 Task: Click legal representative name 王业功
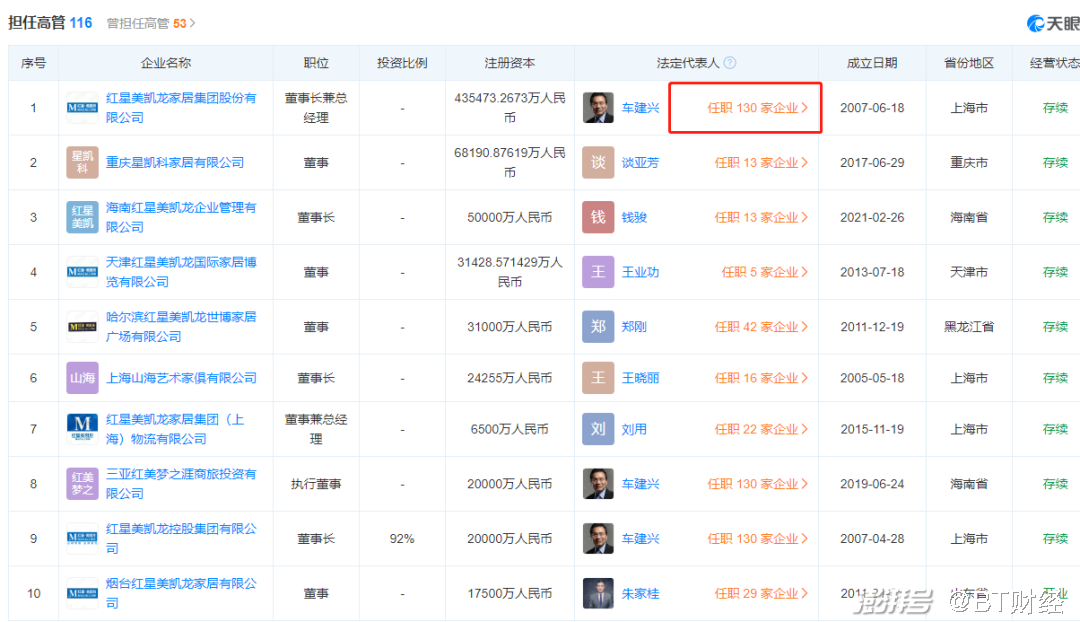click(640, 272)
